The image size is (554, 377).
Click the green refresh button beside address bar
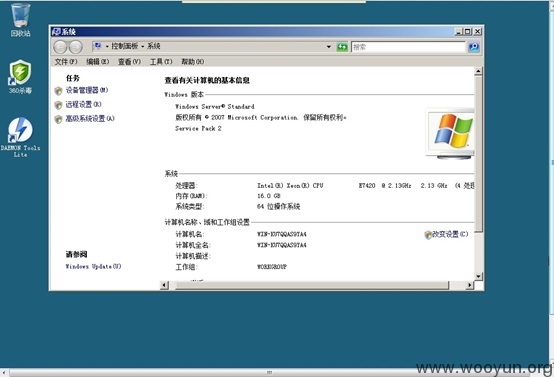click(x=342, y=47)
